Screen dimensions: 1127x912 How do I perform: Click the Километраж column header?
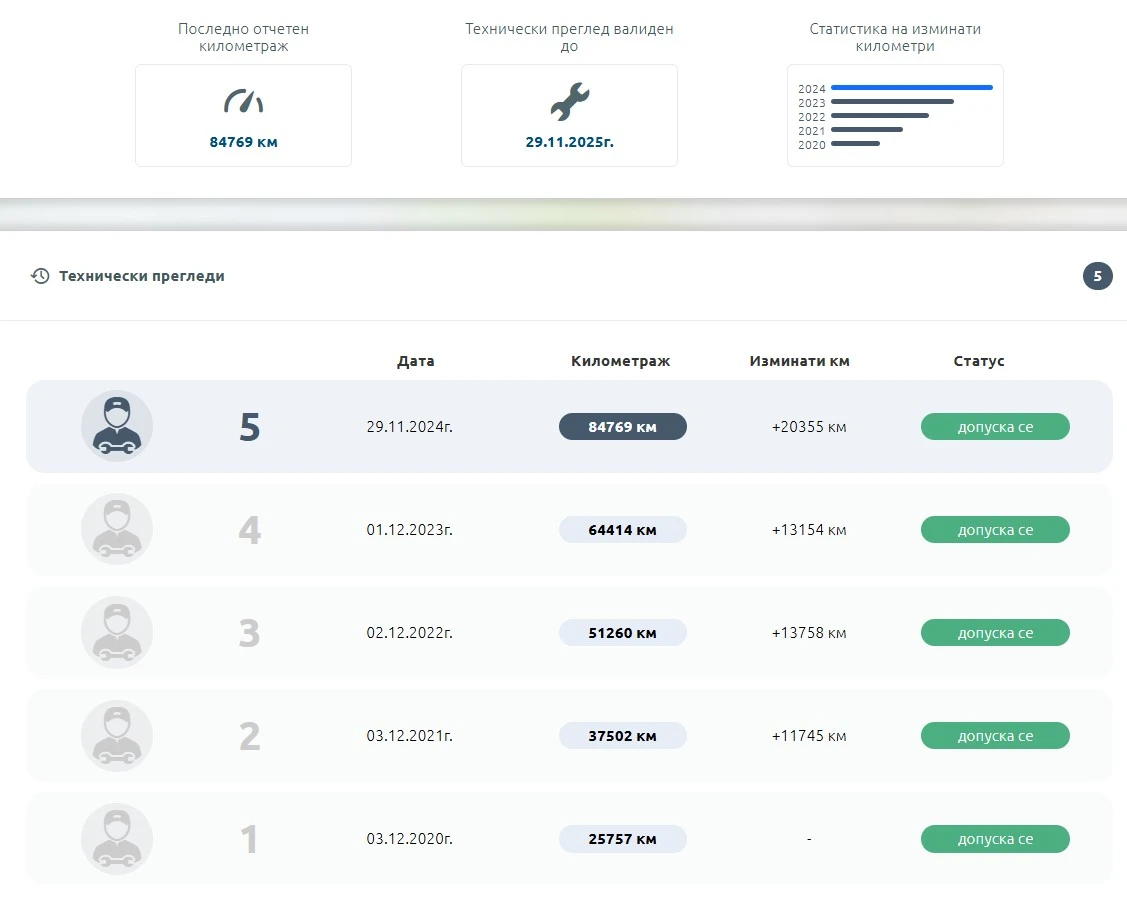[x=620, y=361]
